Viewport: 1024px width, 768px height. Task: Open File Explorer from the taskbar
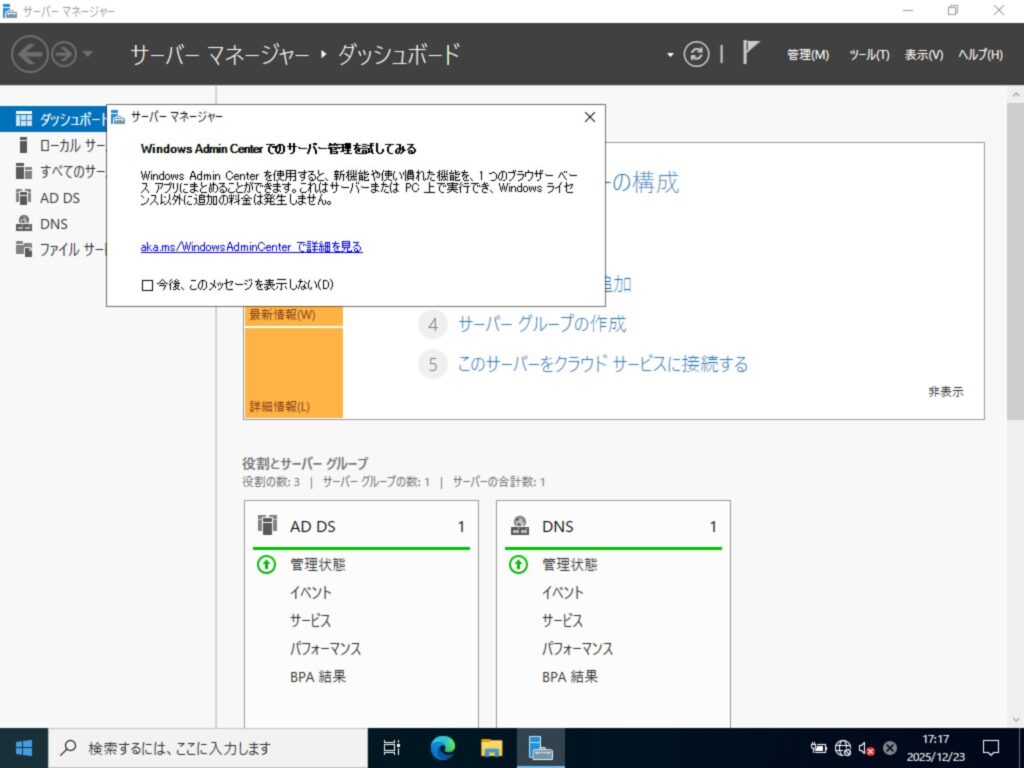tap(491, 747)
